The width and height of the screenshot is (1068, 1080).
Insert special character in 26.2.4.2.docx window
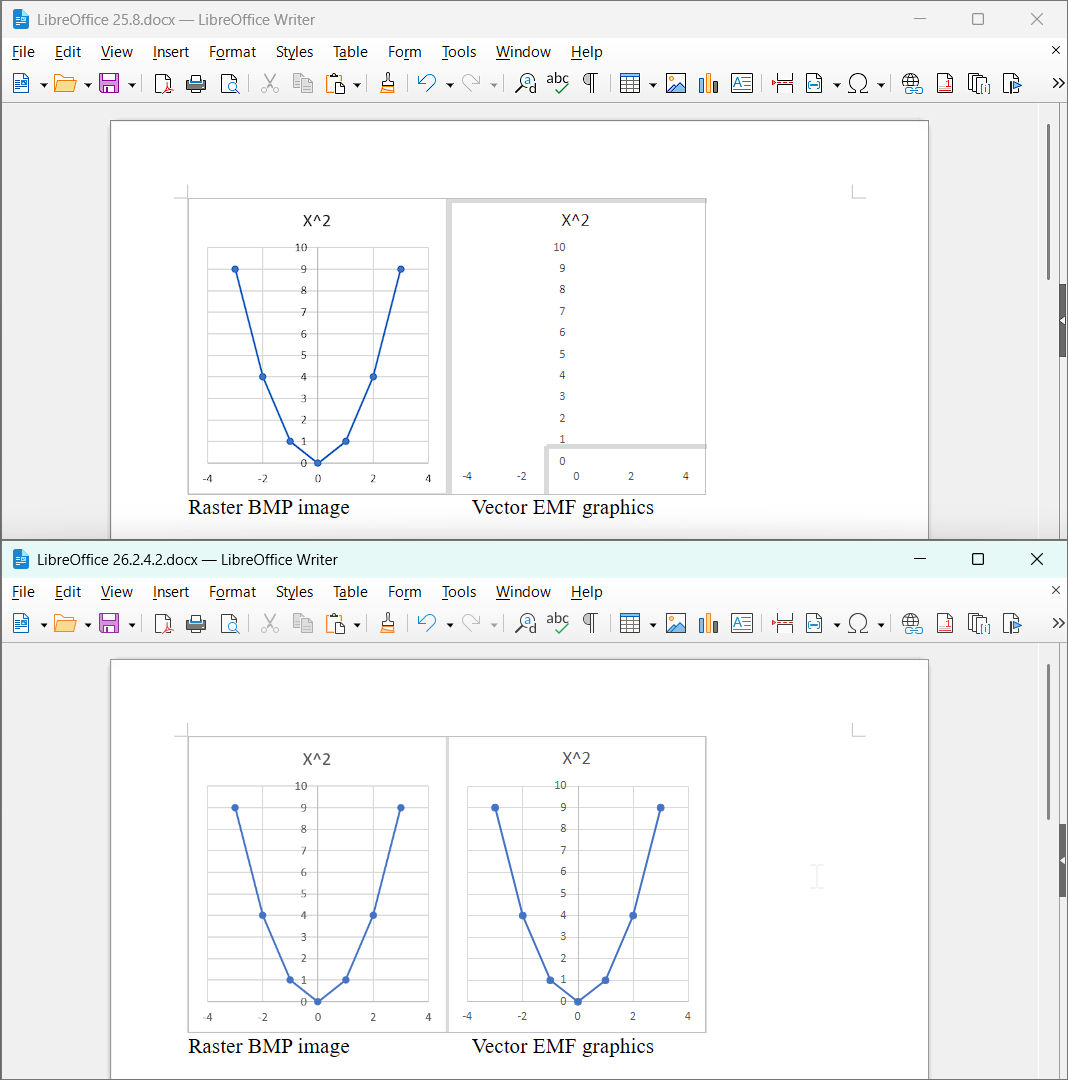coord(858,624)
